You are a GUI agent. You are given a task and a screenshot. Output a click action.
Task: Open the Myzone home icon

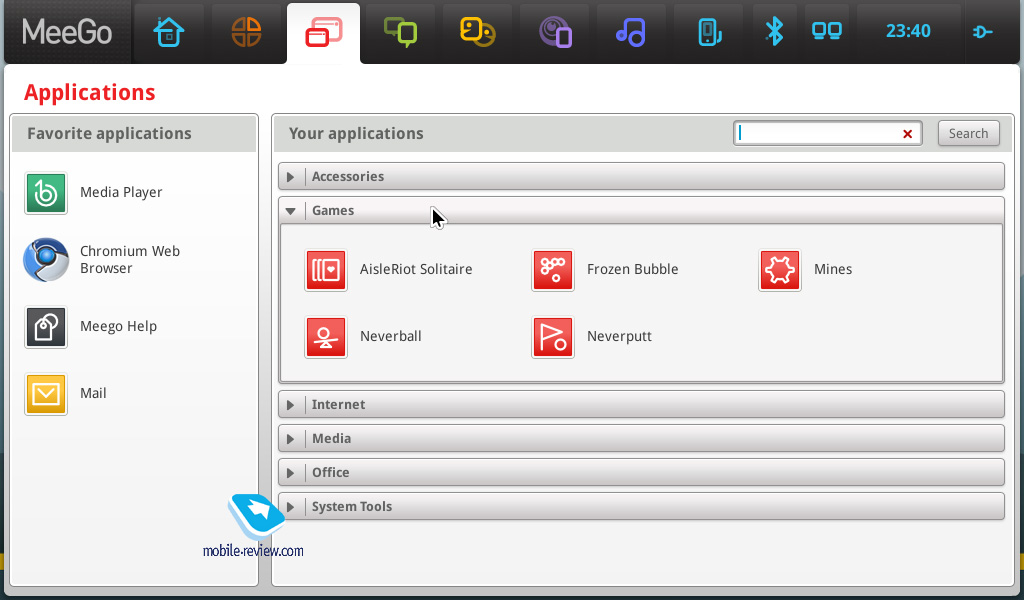[x=168, y=31]
